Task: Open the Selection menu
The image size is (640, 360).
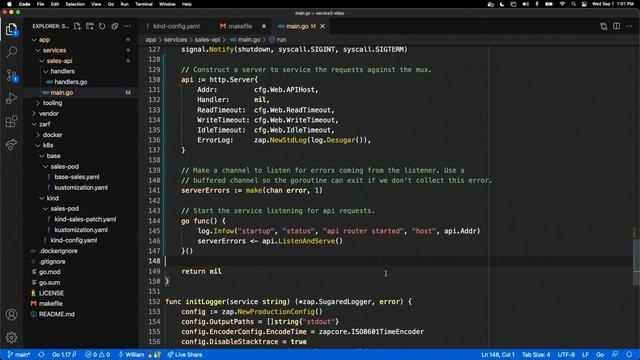Action: [75, 4]
